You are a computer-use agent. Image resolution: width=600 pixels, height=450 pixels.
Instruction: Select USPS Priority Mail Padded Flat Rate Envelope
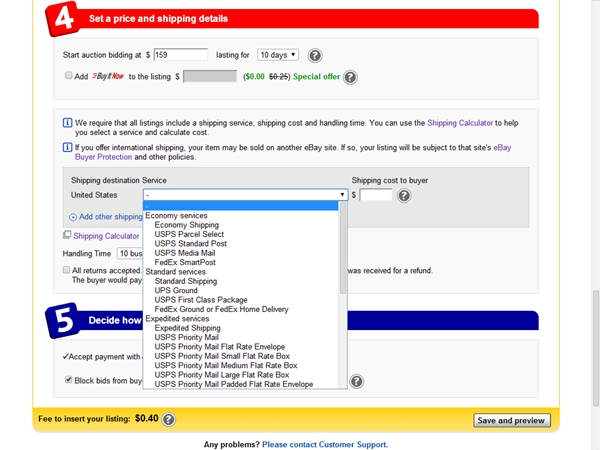coord(234,384)
